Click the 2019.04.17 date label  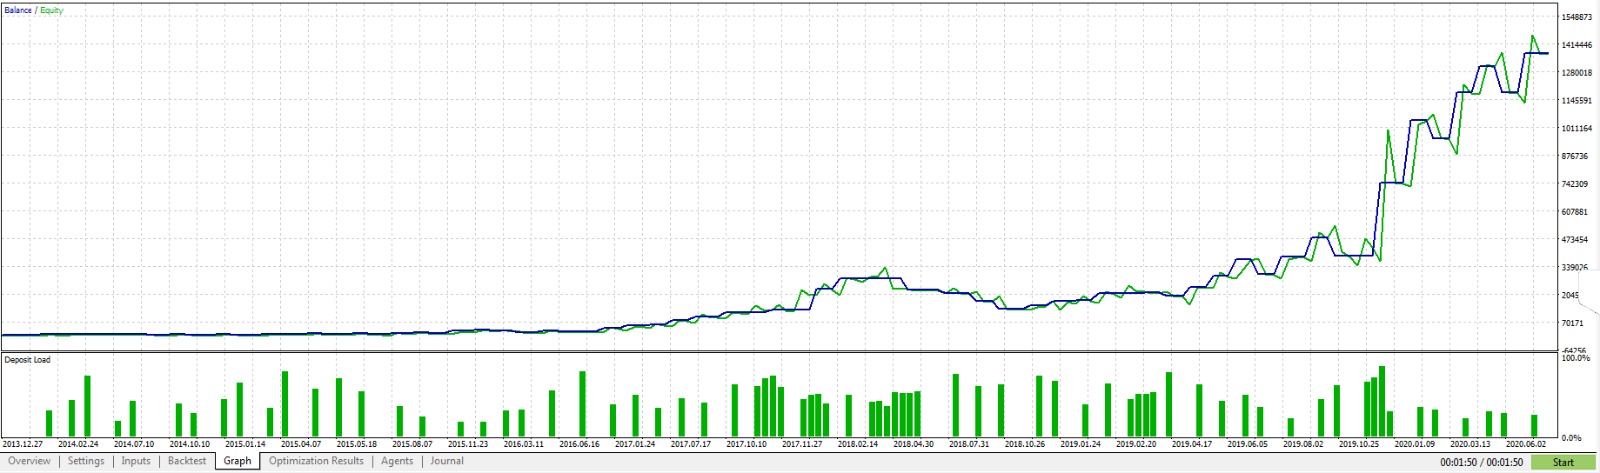pyautogui.click(x=1192, y=444)
